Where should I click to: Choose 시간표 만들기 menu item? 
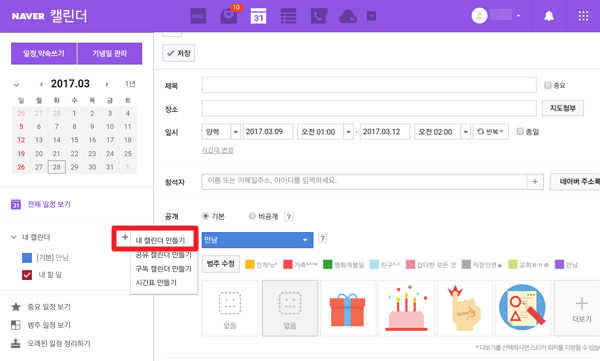pyautogui.click(x=156, y=283)
